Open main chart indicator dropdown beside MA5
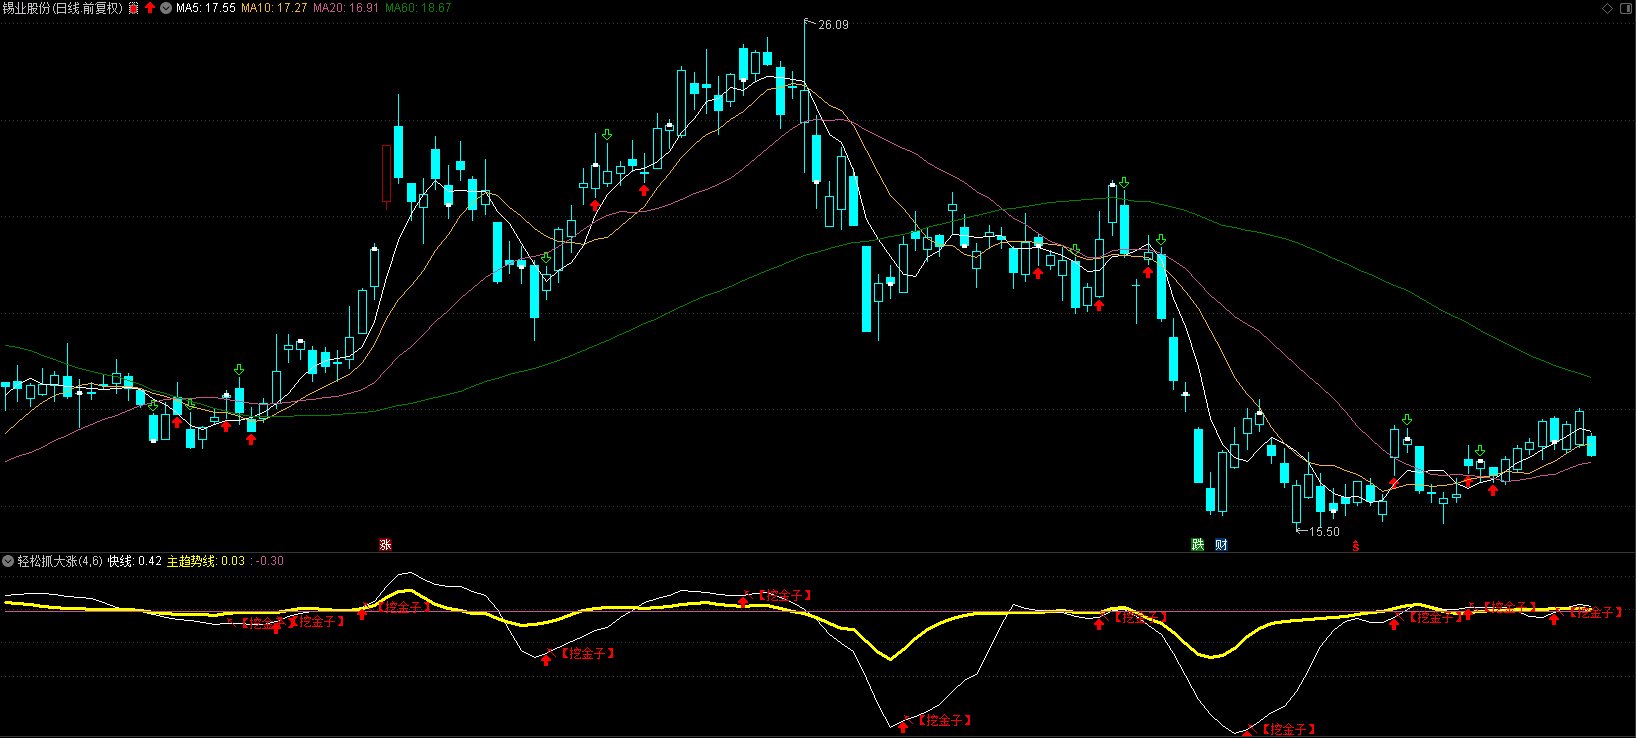 (x=166, y=8)
